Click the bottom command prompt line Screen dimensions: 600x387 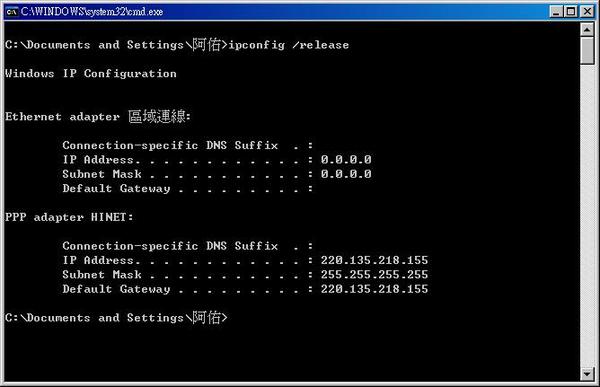(x=116, y=317)
